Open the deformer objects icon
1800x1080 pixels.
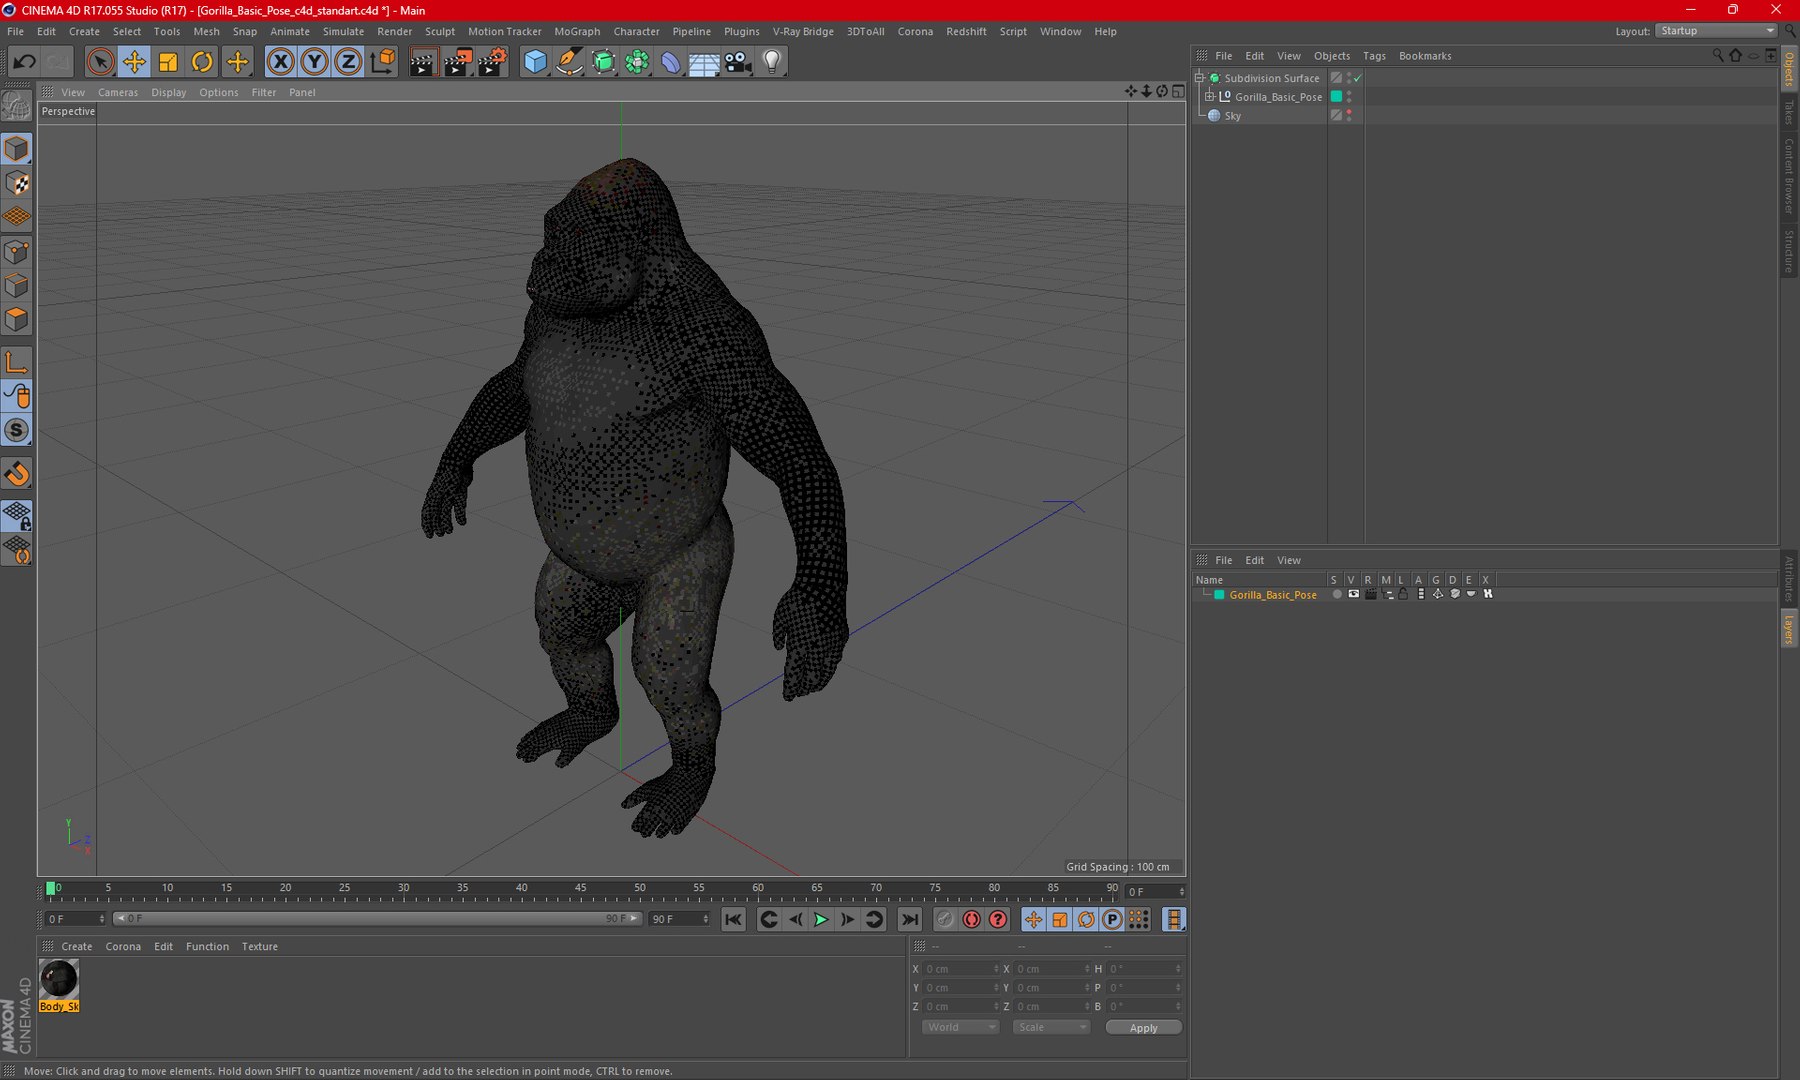coord(670,62)
